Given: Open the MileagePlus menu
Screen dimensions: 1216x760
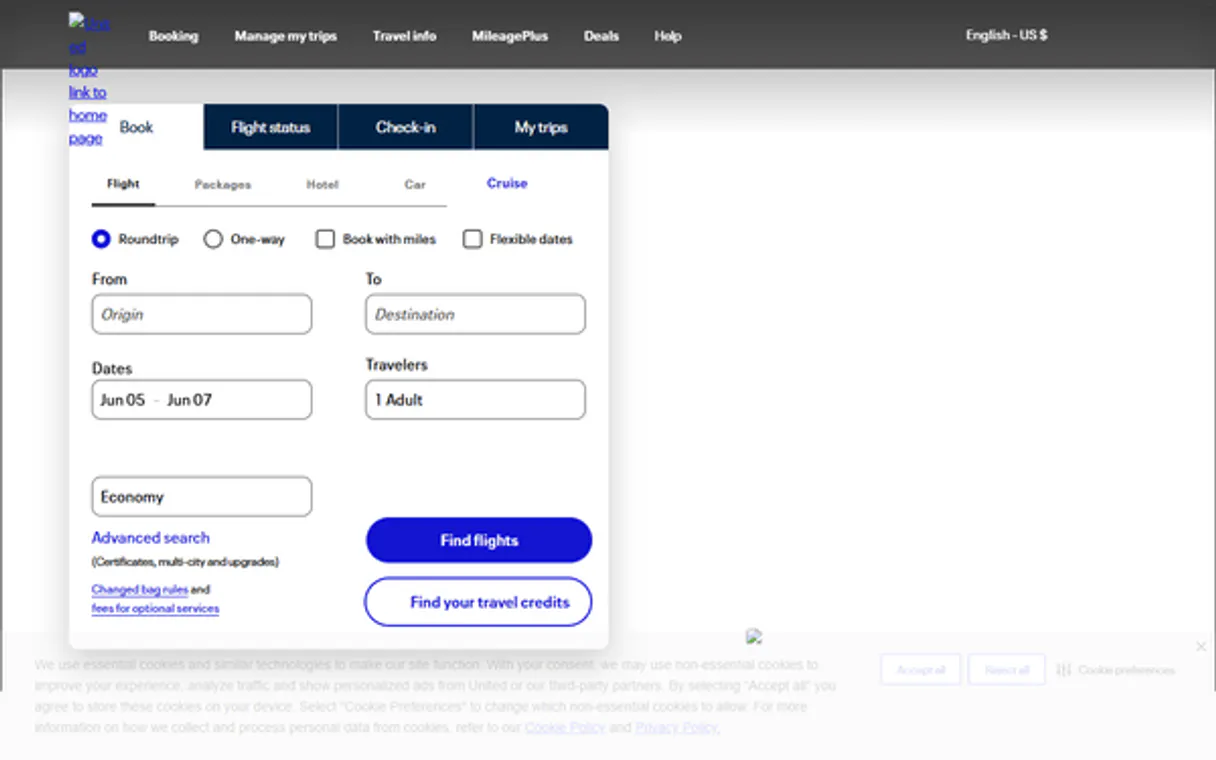Looking at the screenshot, I should [x=510, y=36].
